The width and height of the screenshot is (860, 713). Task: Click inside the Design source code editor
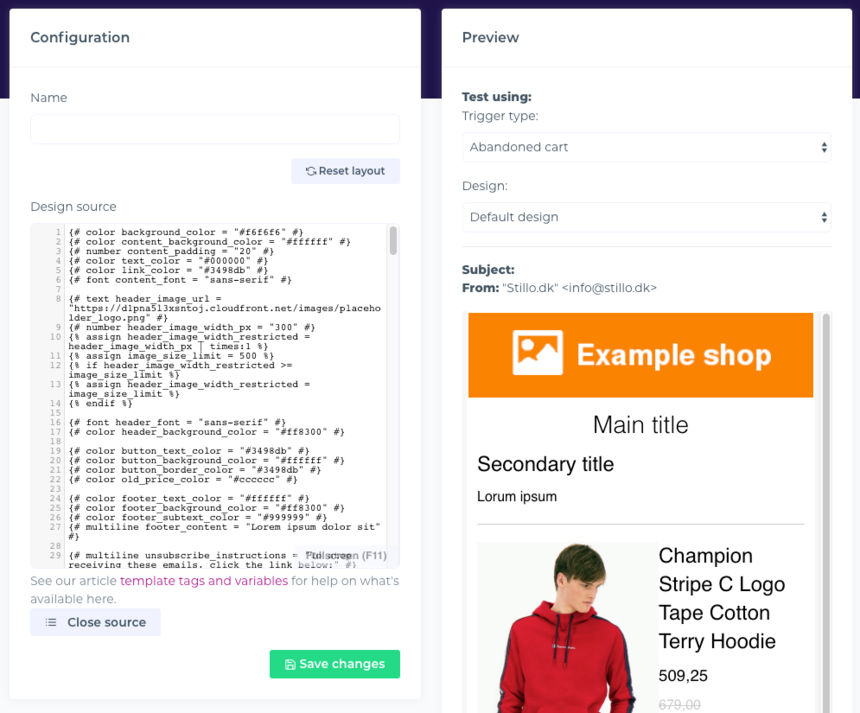pos(220,400)
